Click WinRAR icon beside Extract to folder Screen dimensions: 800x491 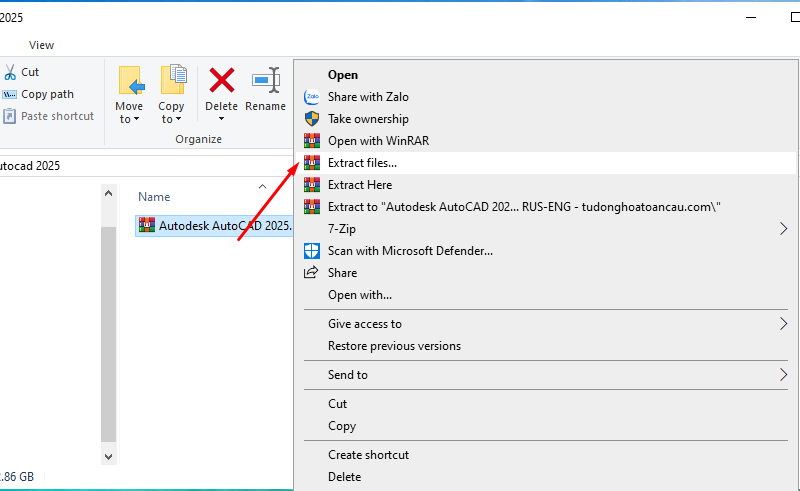pyautogui.click(x=312, y=206)
